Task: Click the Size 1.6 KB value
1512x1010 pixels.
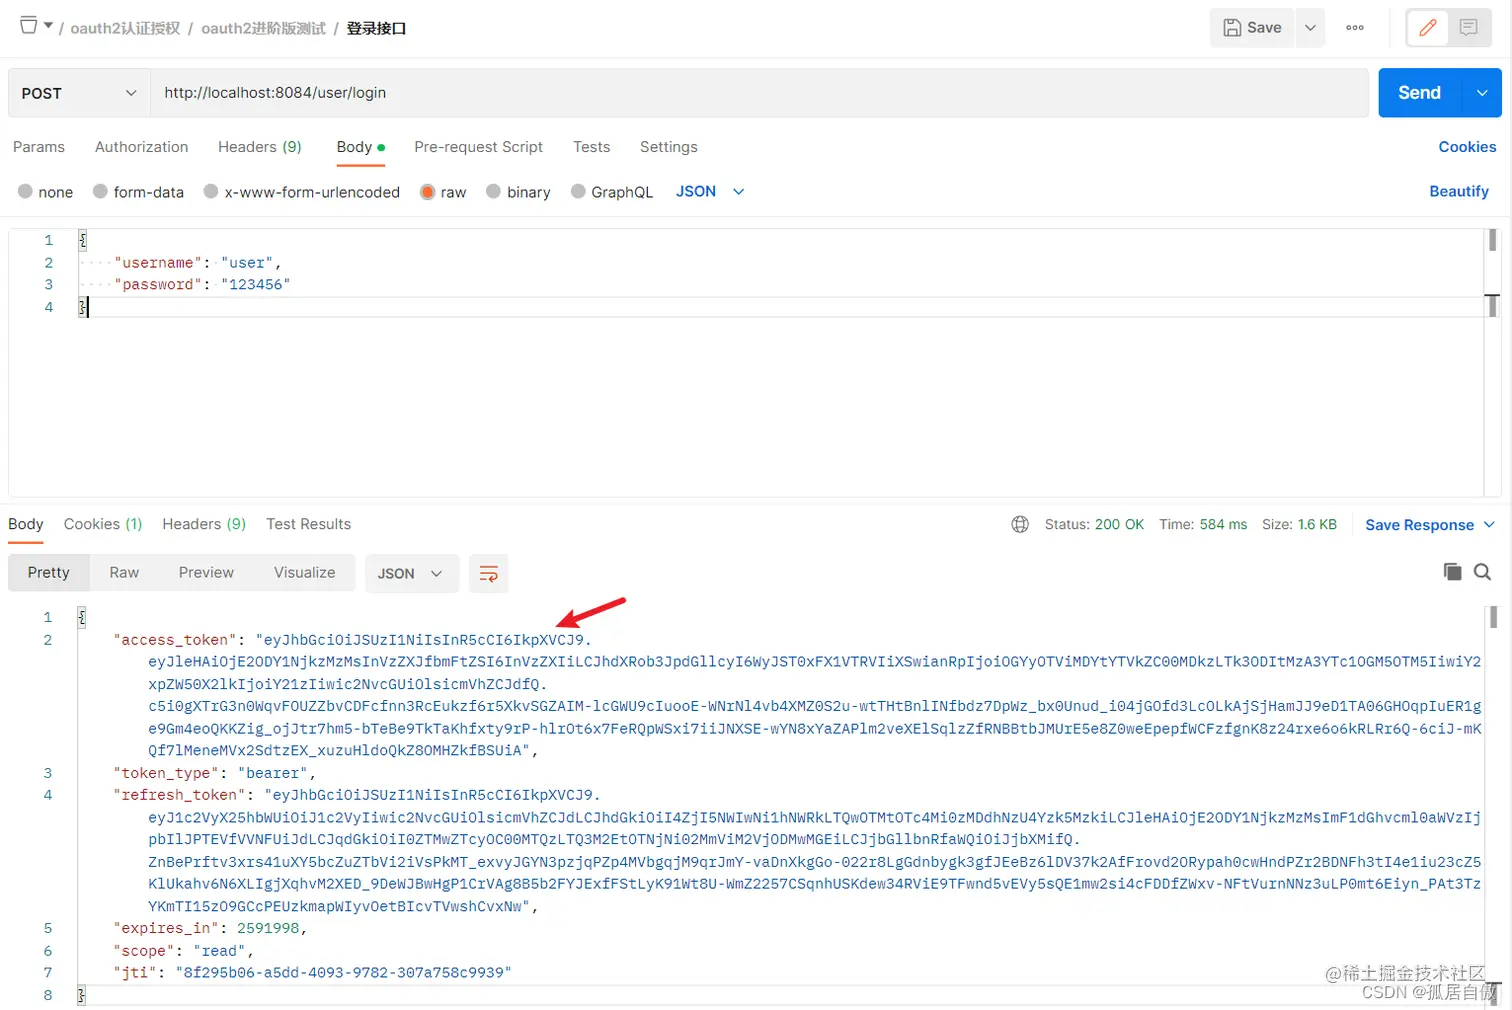Action: [x=1299, y=524]
